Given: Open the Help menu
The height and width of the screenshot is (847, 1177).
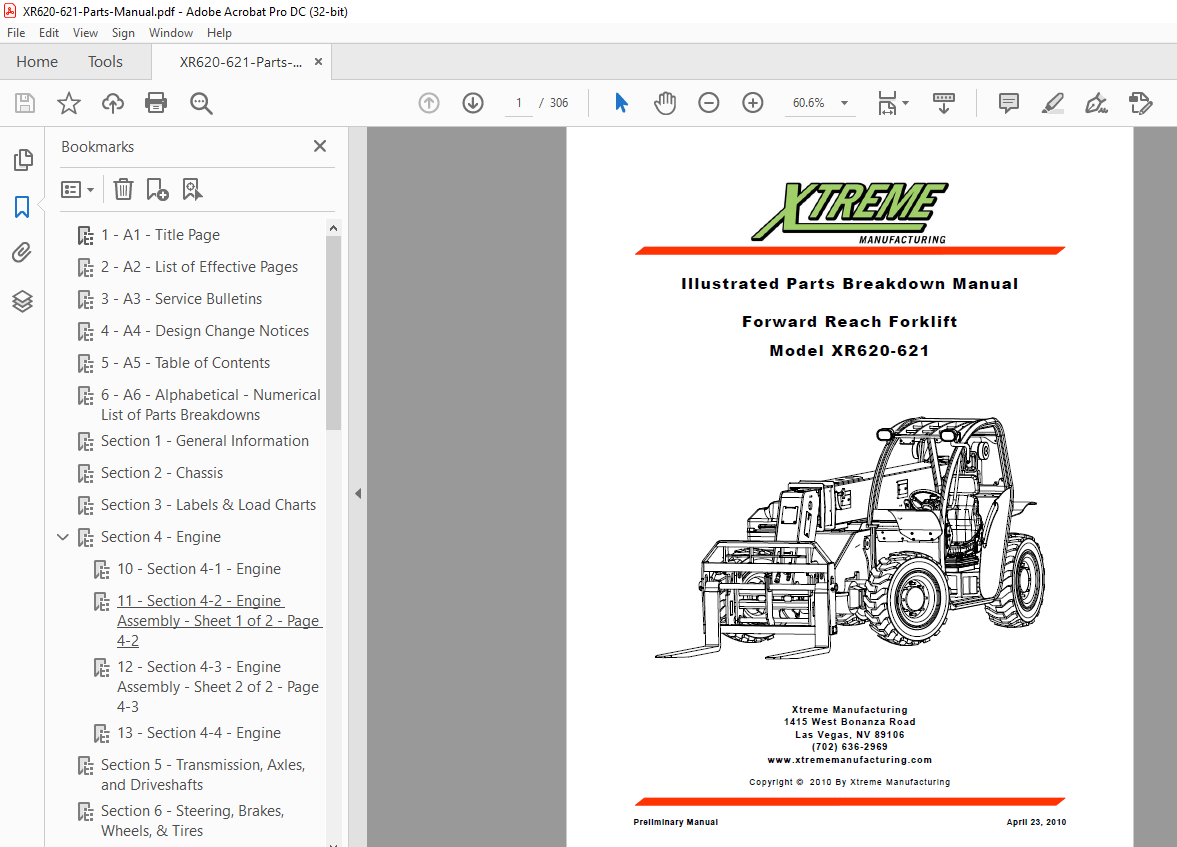Looking at the screenshot, I should pyautogui.click(x=219, y=33).
